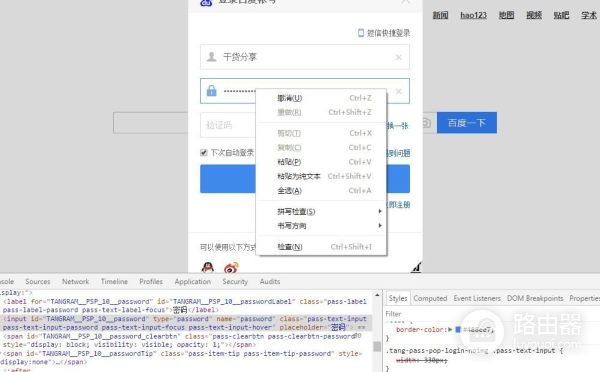Open the Profiles tab in DevTools
Image resolution: width=600 pixels, height=372 pixels.
pos(151,281)
